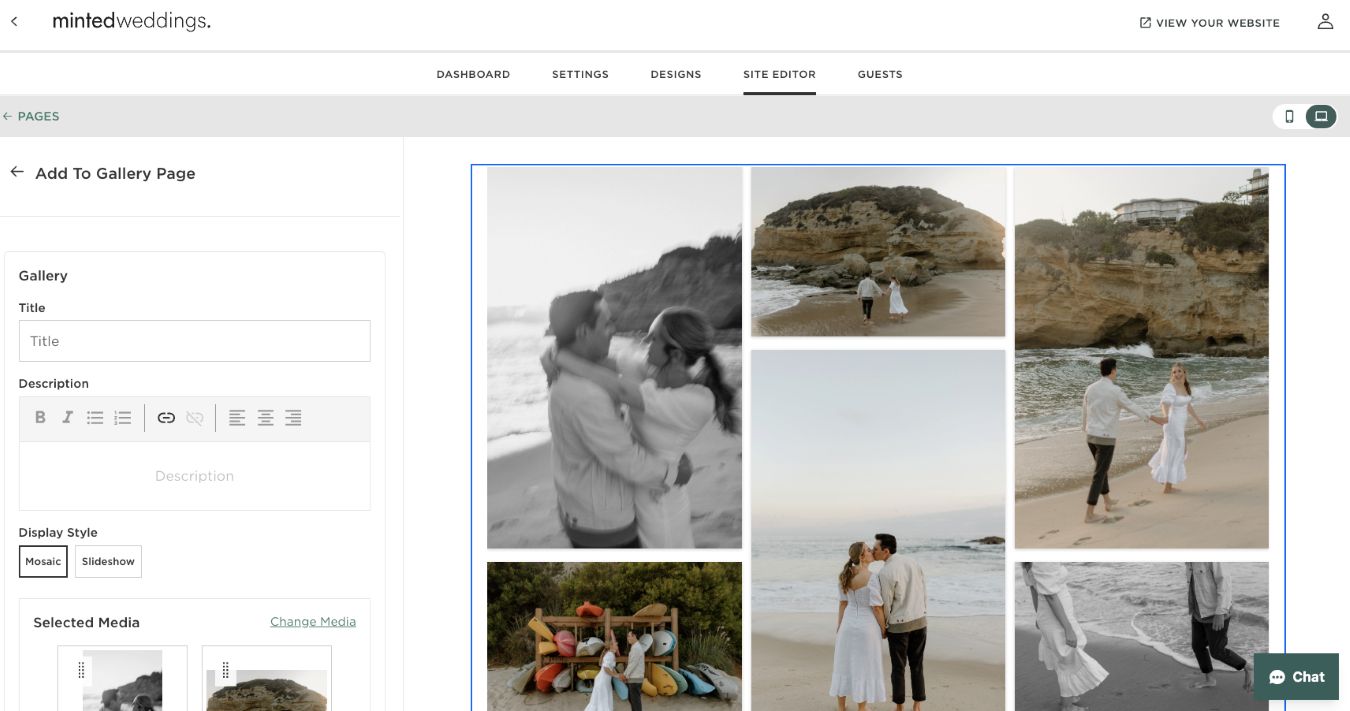Select the bulleted list icon

pyautogui.click(x=95, y=418)
